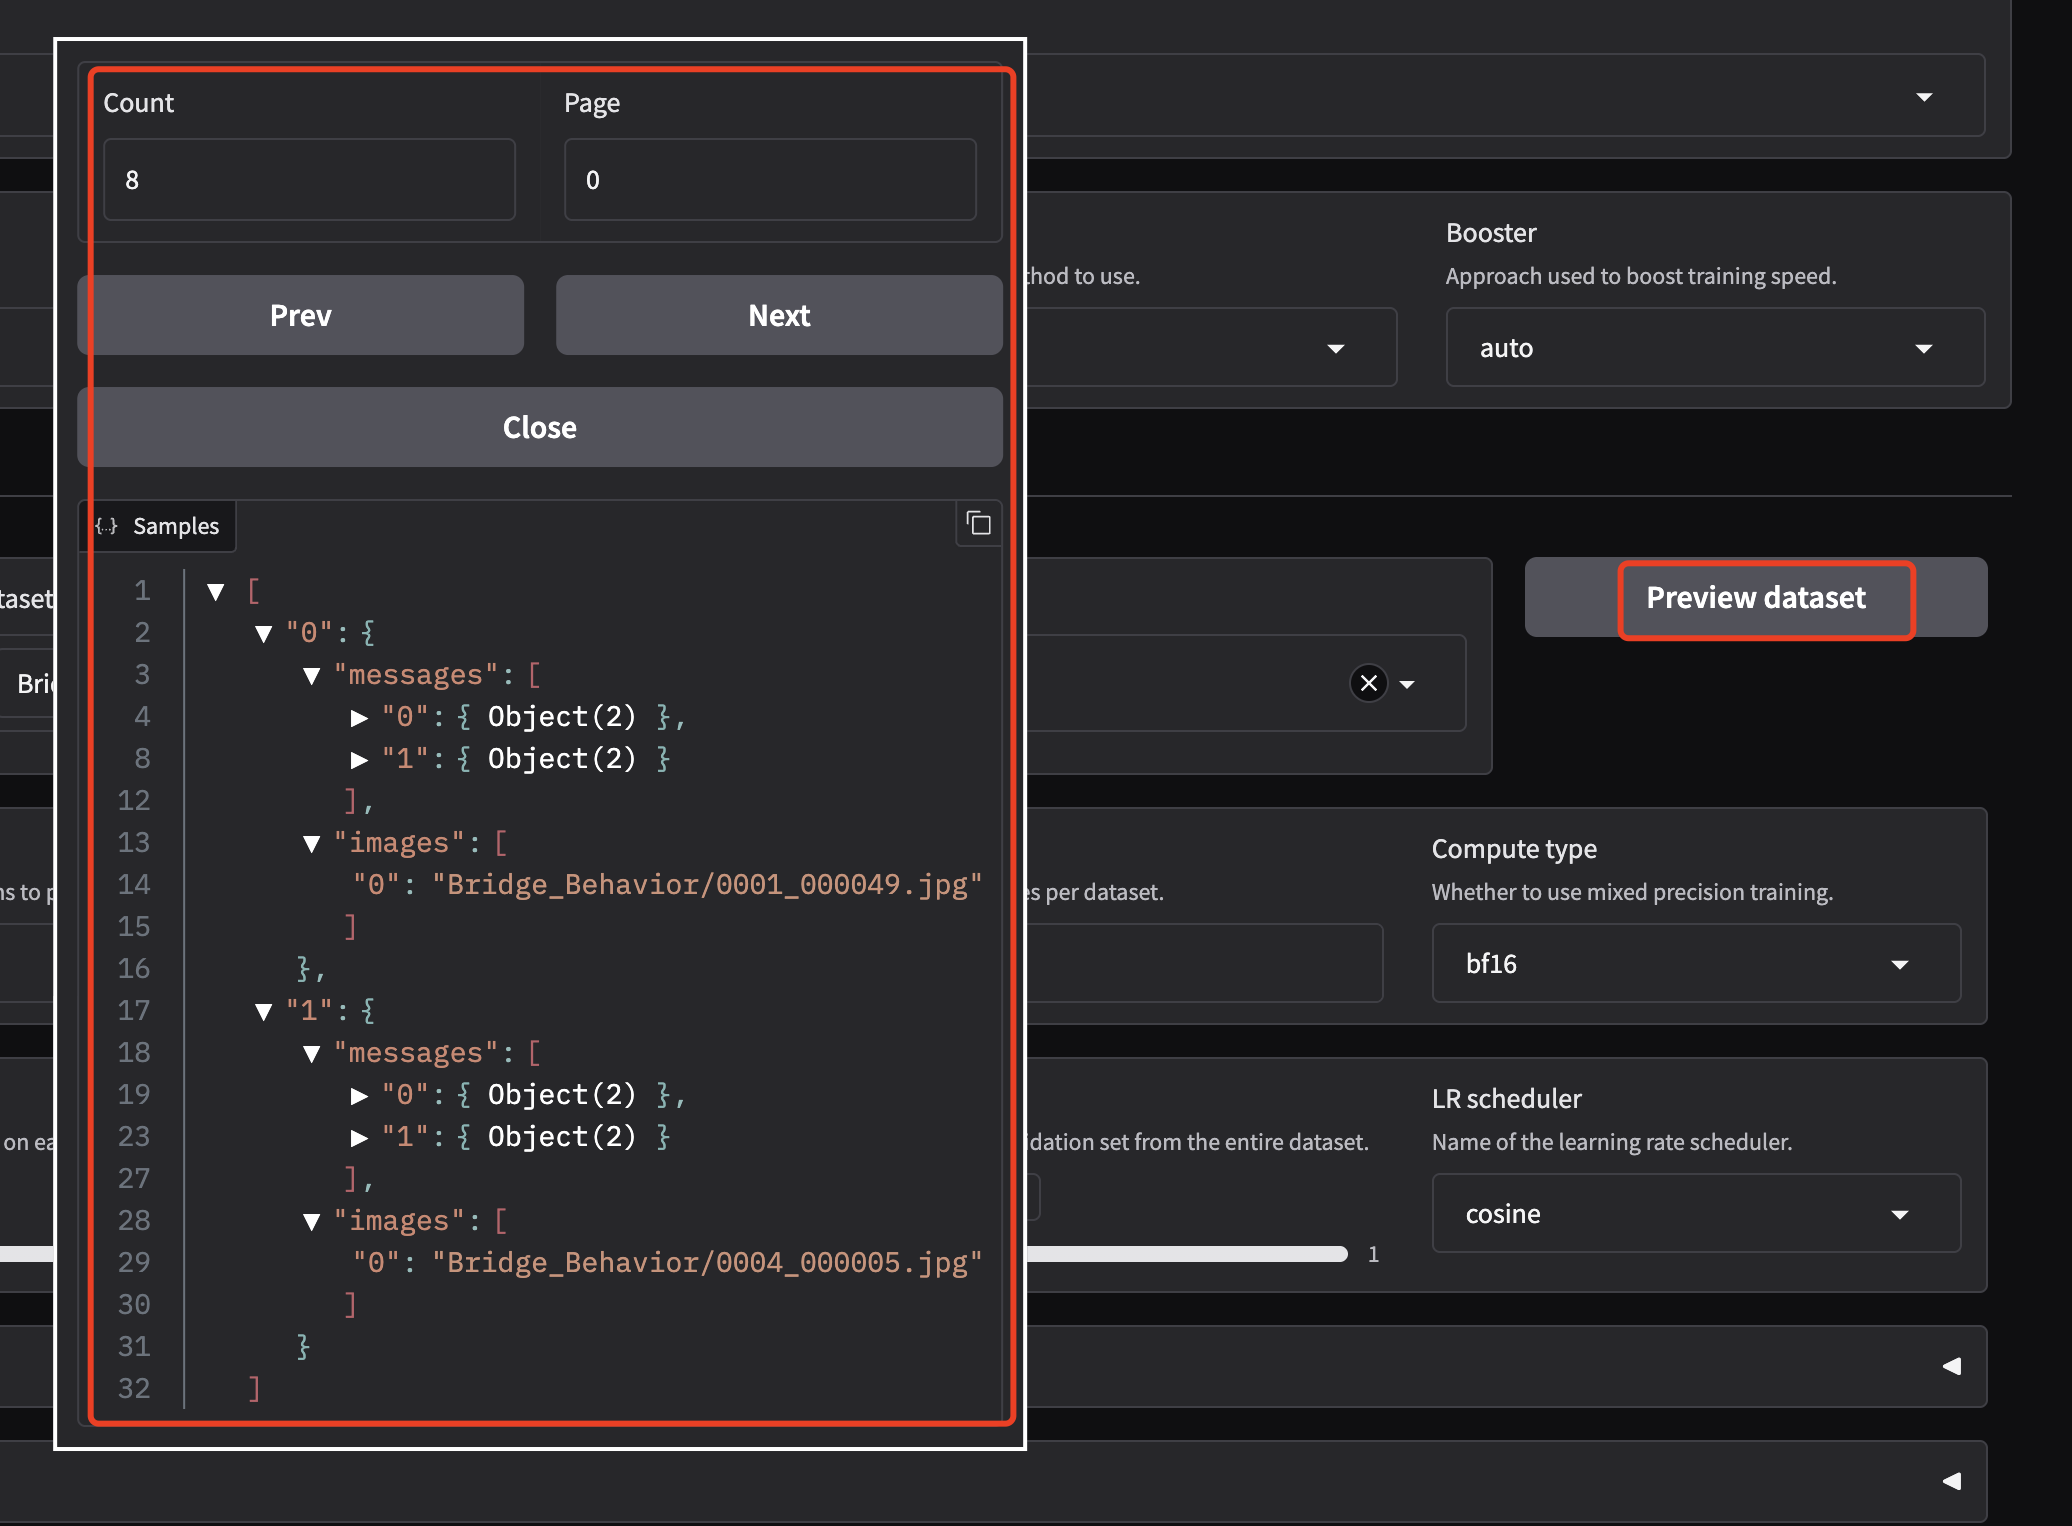
Task: Clear the dataset selection with X icon
Action: pos(1368,684)
